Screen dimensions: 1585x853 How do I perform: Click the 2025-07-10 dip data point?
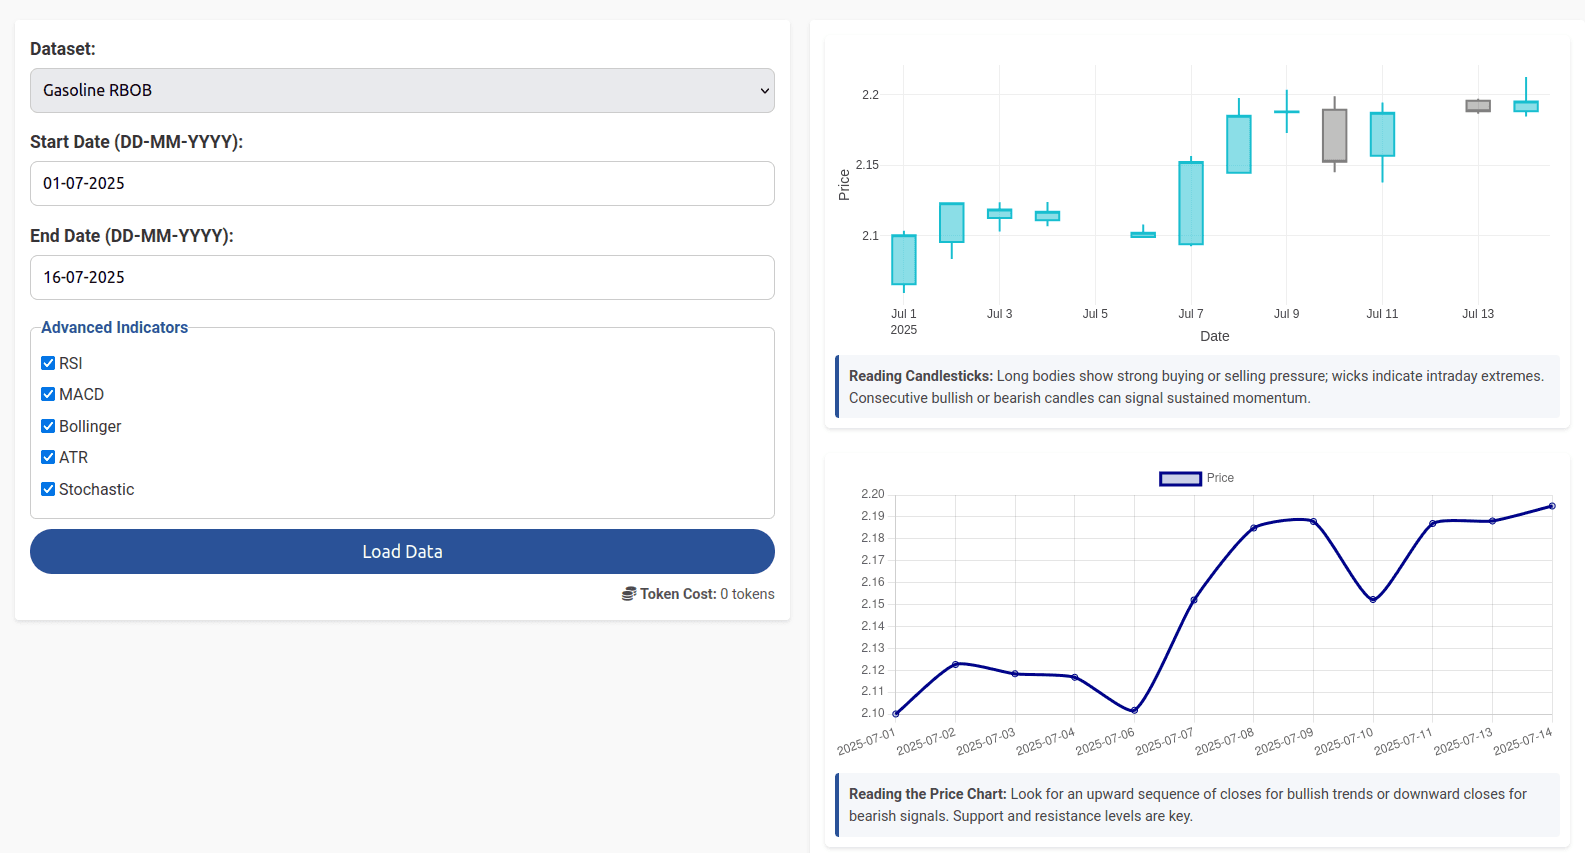(1373, 599)
